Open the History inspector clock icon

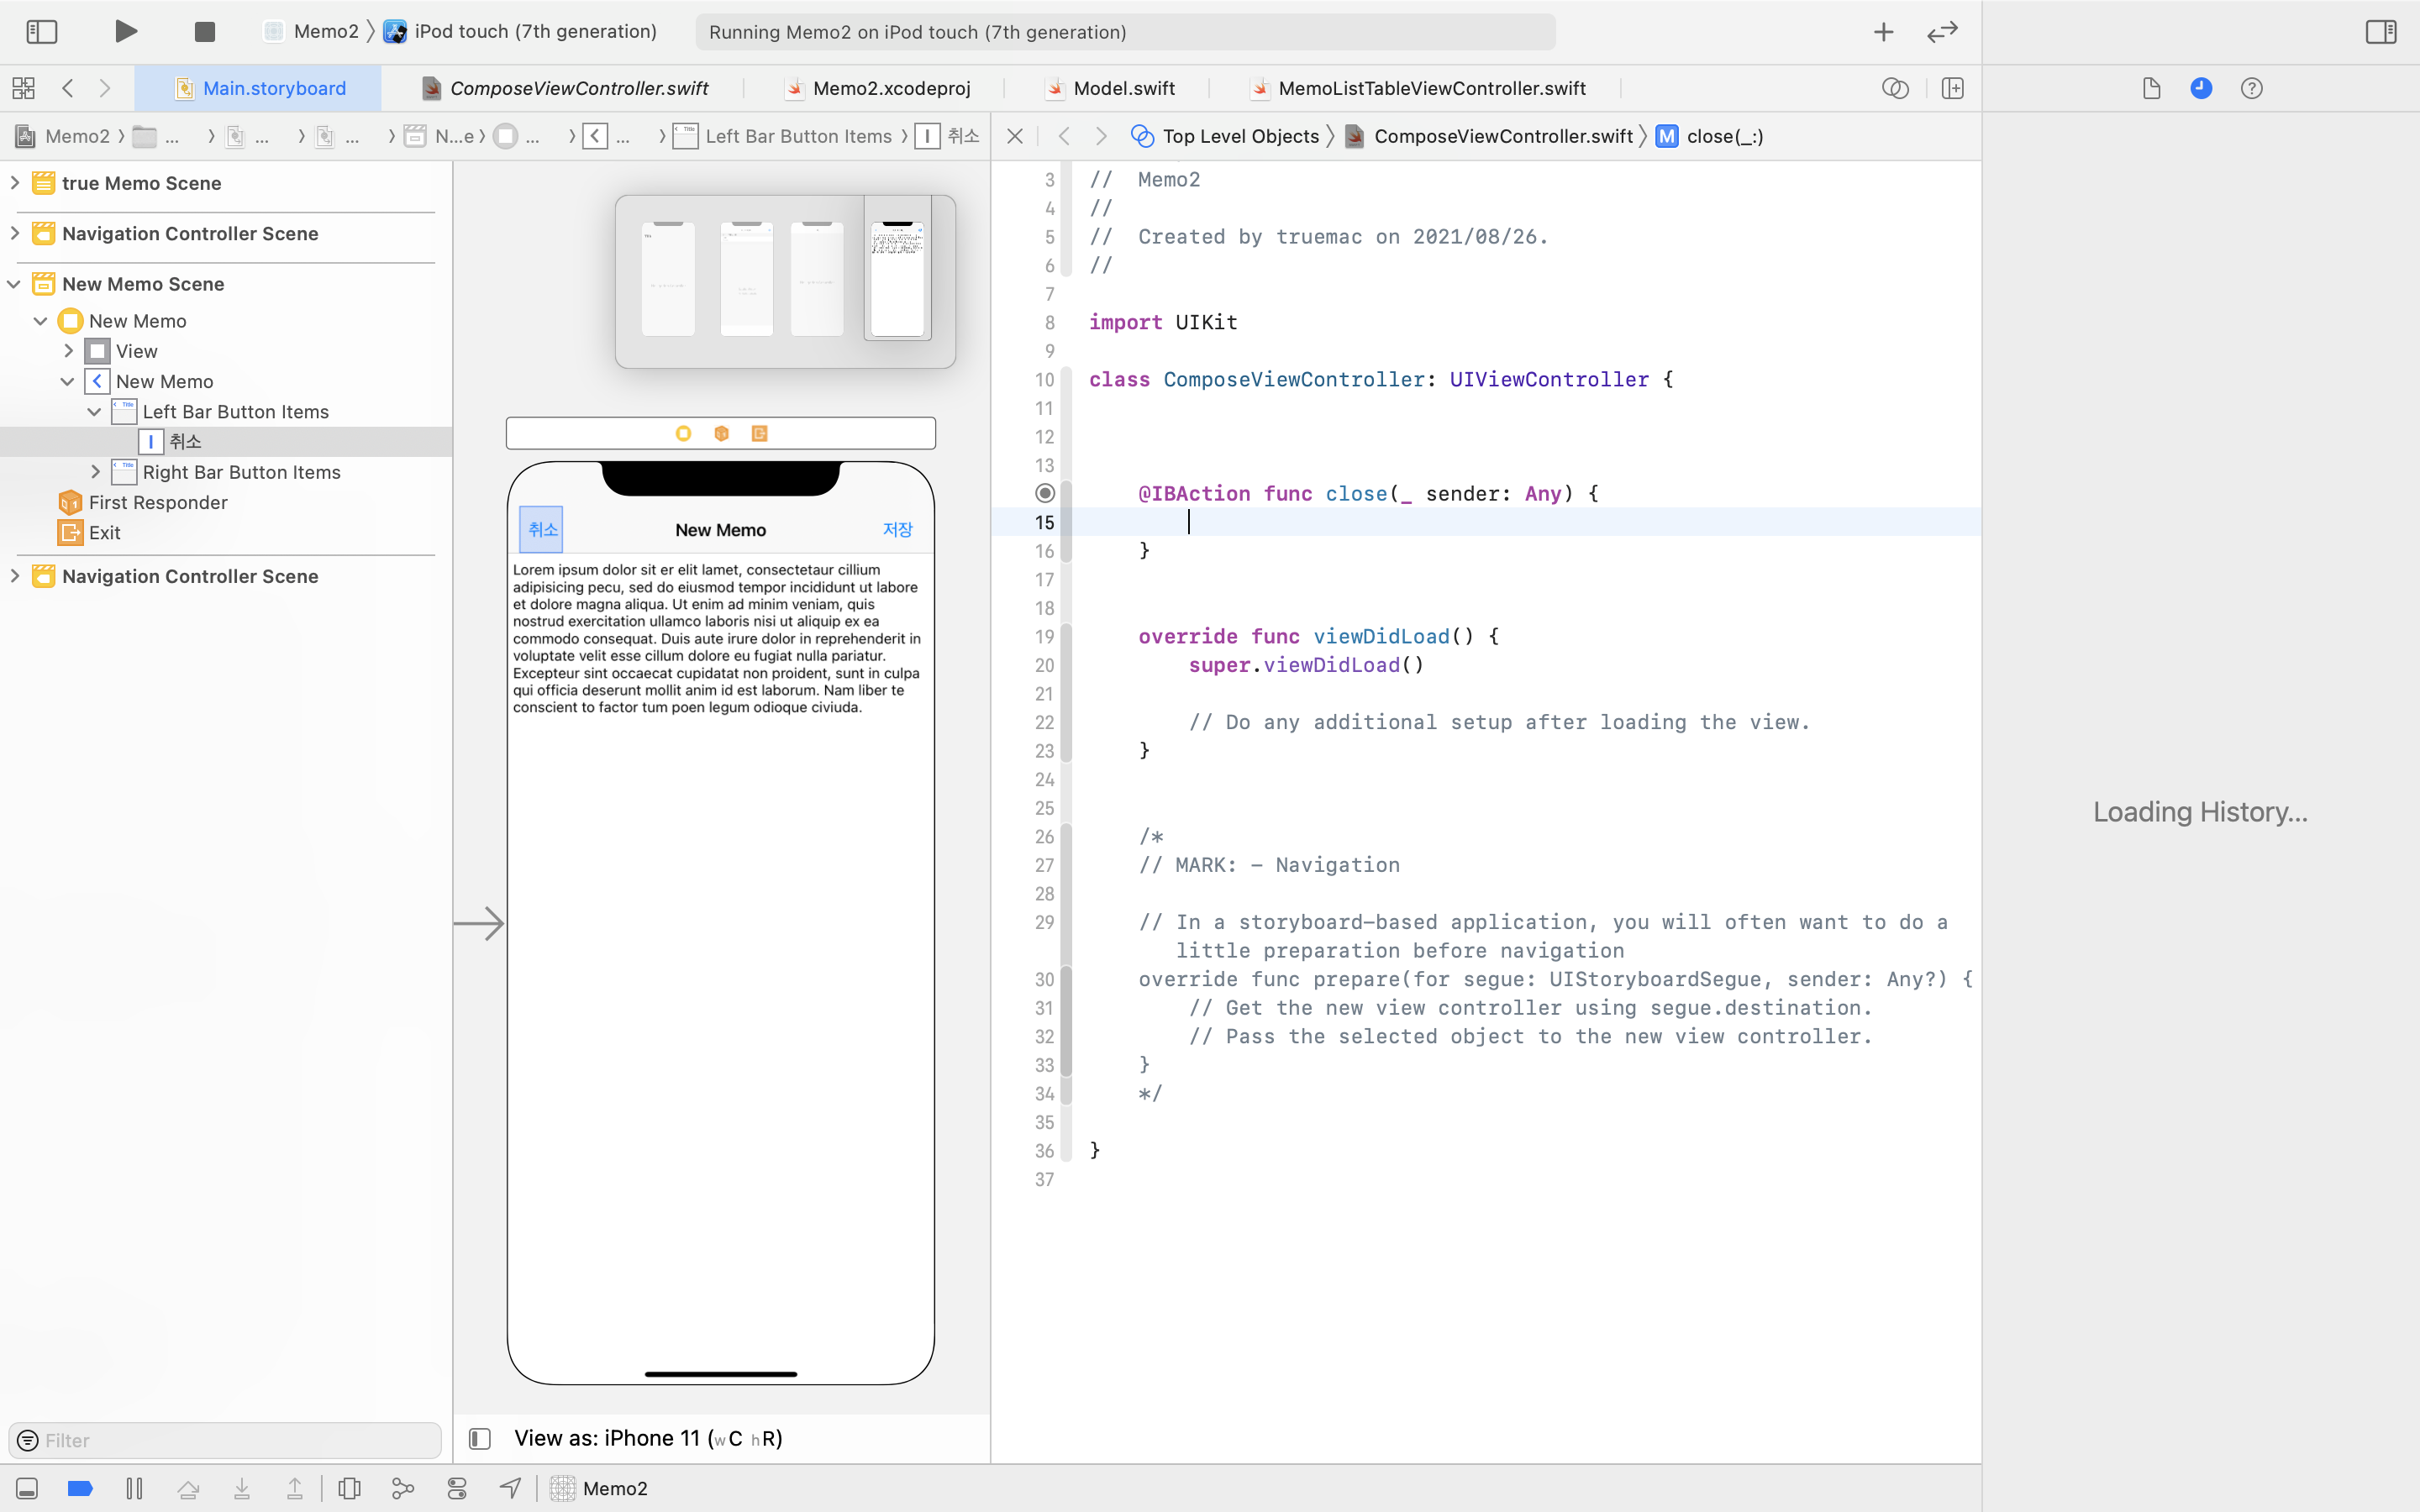(2200, 88)
